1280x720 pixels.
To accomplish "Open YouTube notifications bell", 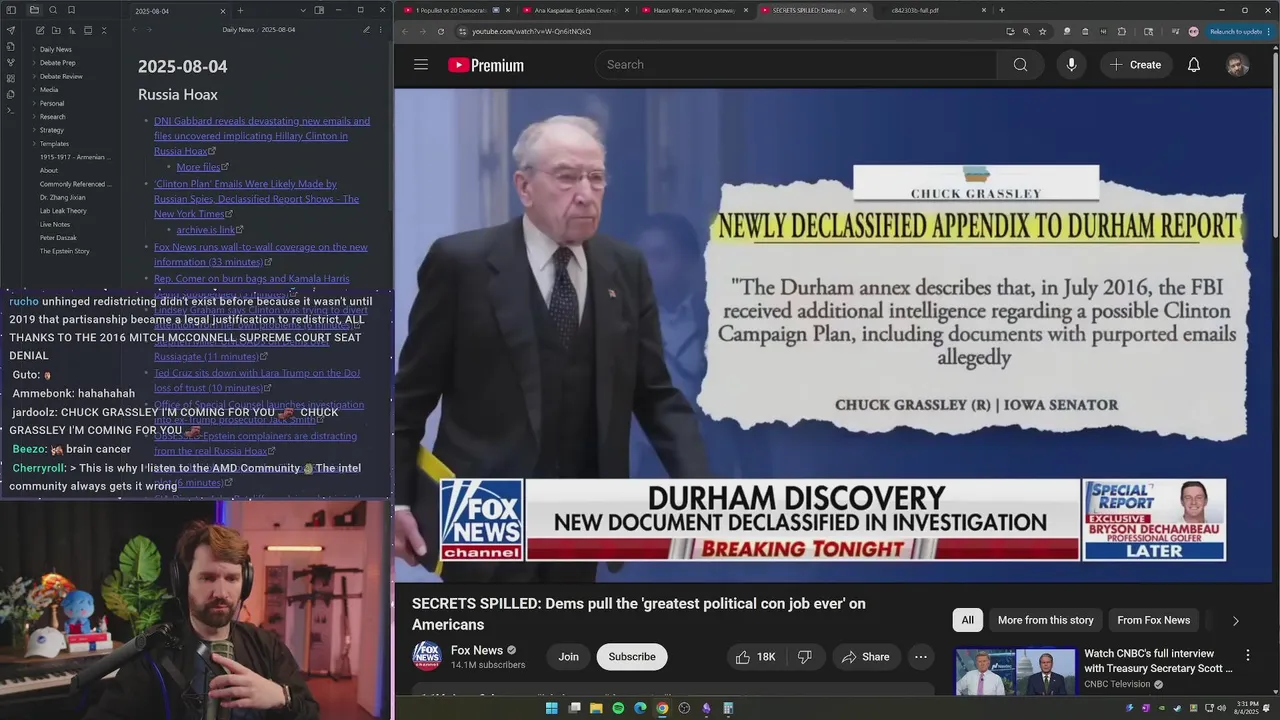I will click(1193, 65).
